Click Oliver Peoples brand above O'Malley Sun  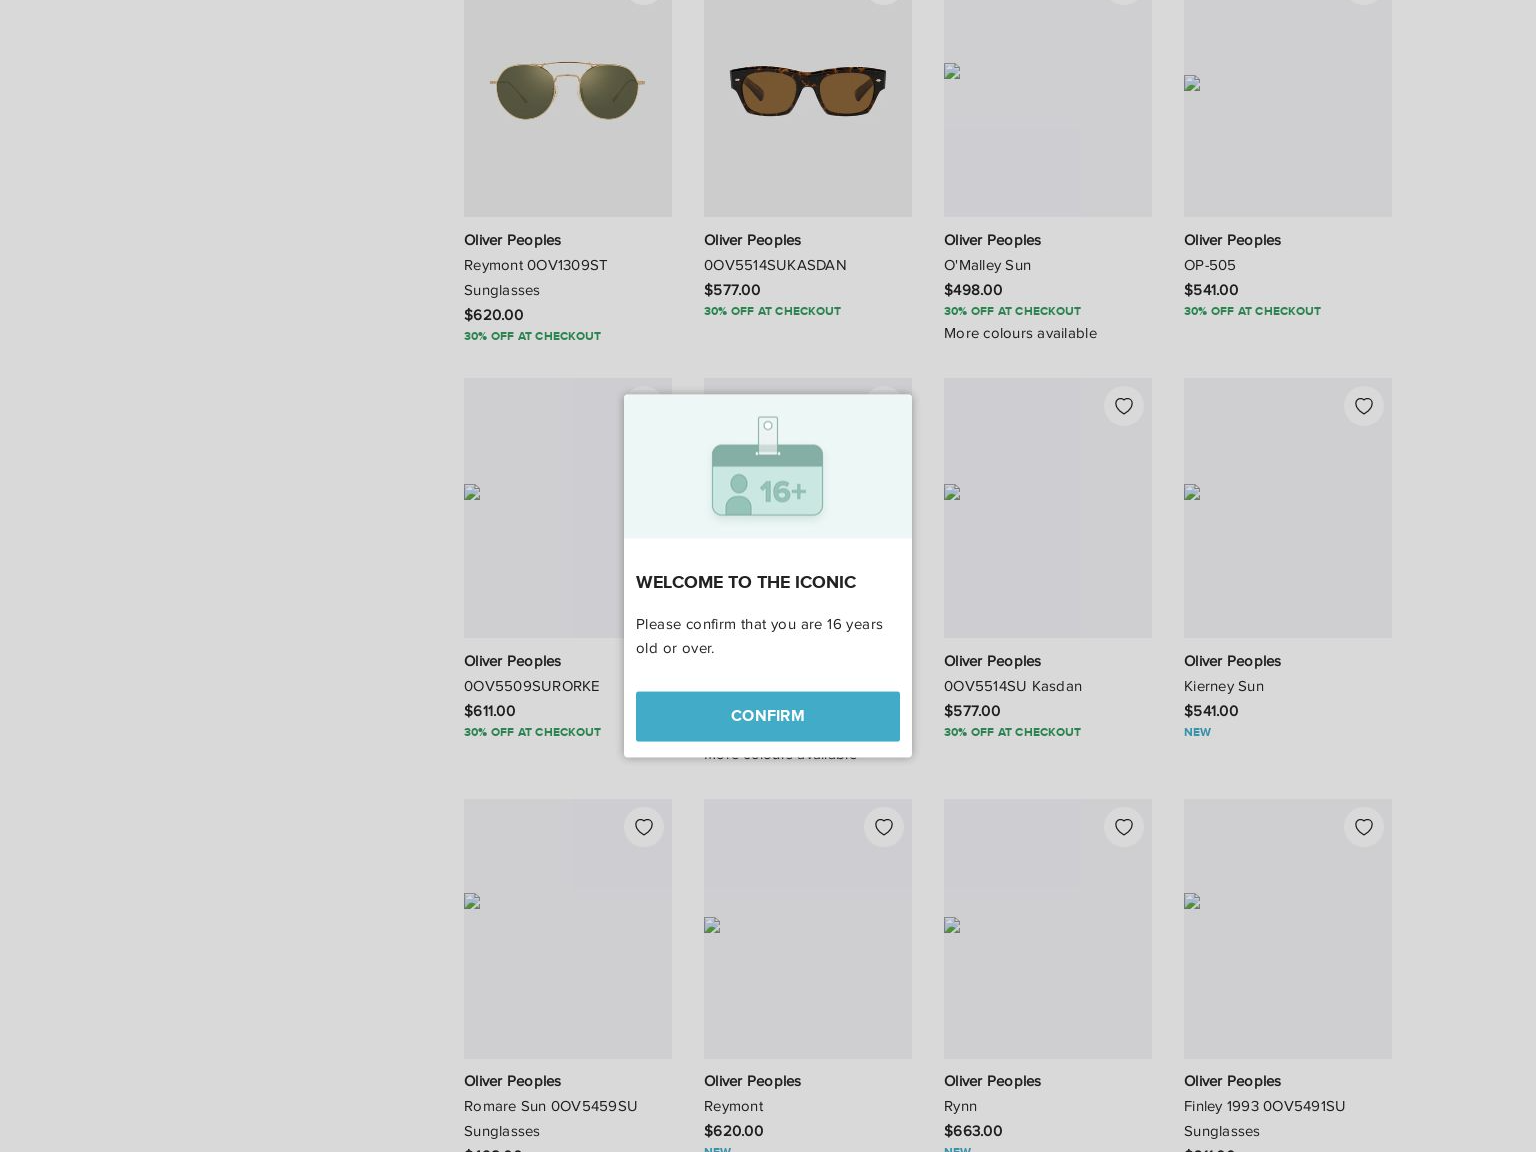[x=992, y=240]
